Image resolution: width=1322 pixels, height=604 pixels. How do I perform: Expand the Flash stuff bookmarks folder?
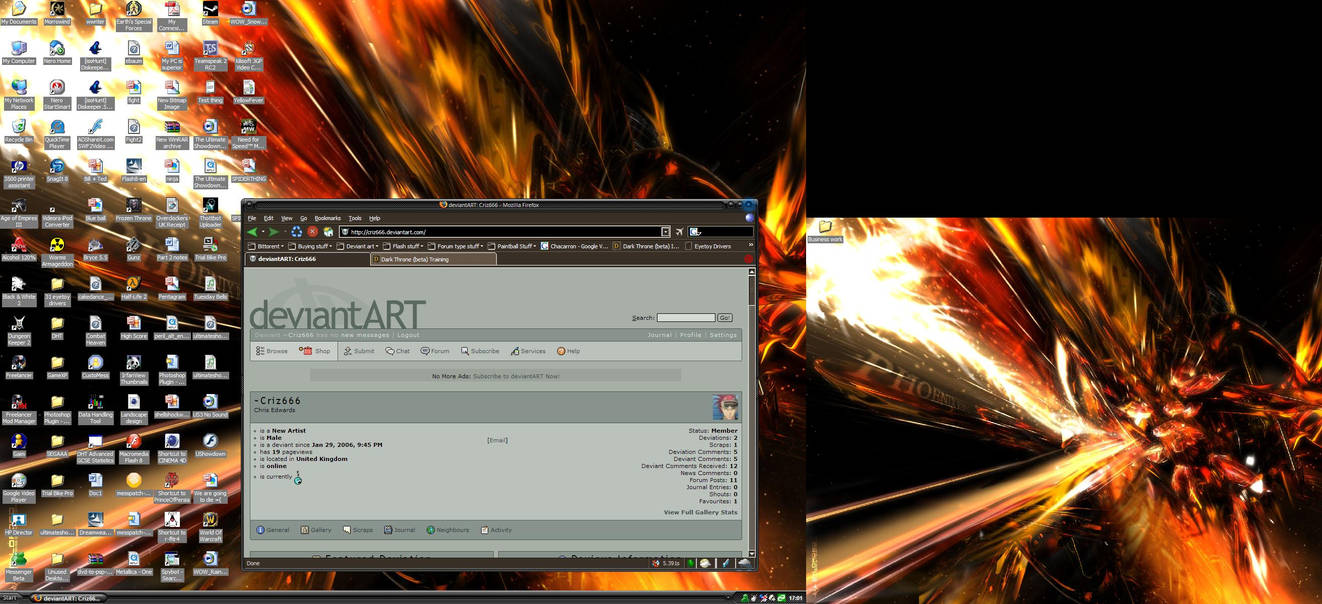coord(404,246)
